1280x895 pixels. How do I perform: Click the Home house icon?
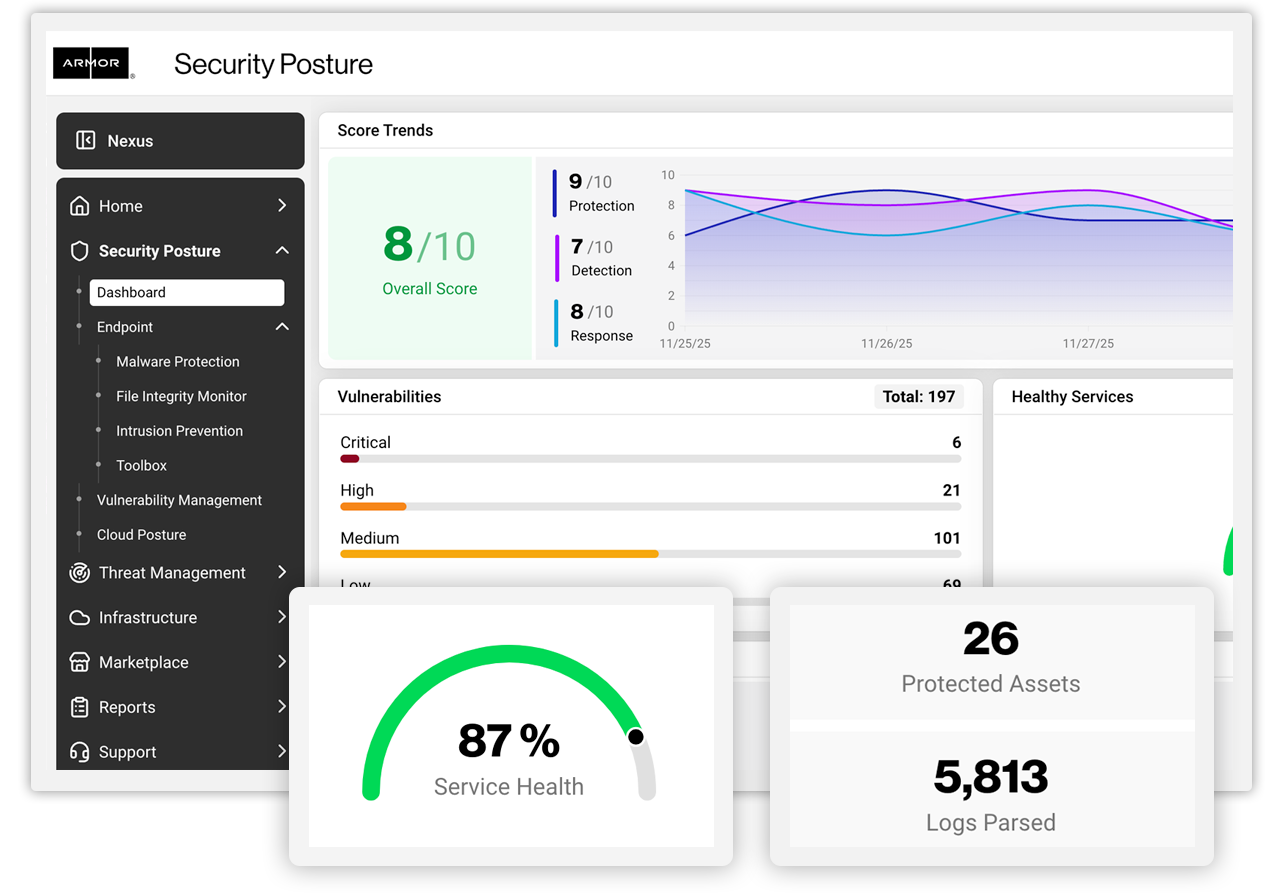coord(79,206)
